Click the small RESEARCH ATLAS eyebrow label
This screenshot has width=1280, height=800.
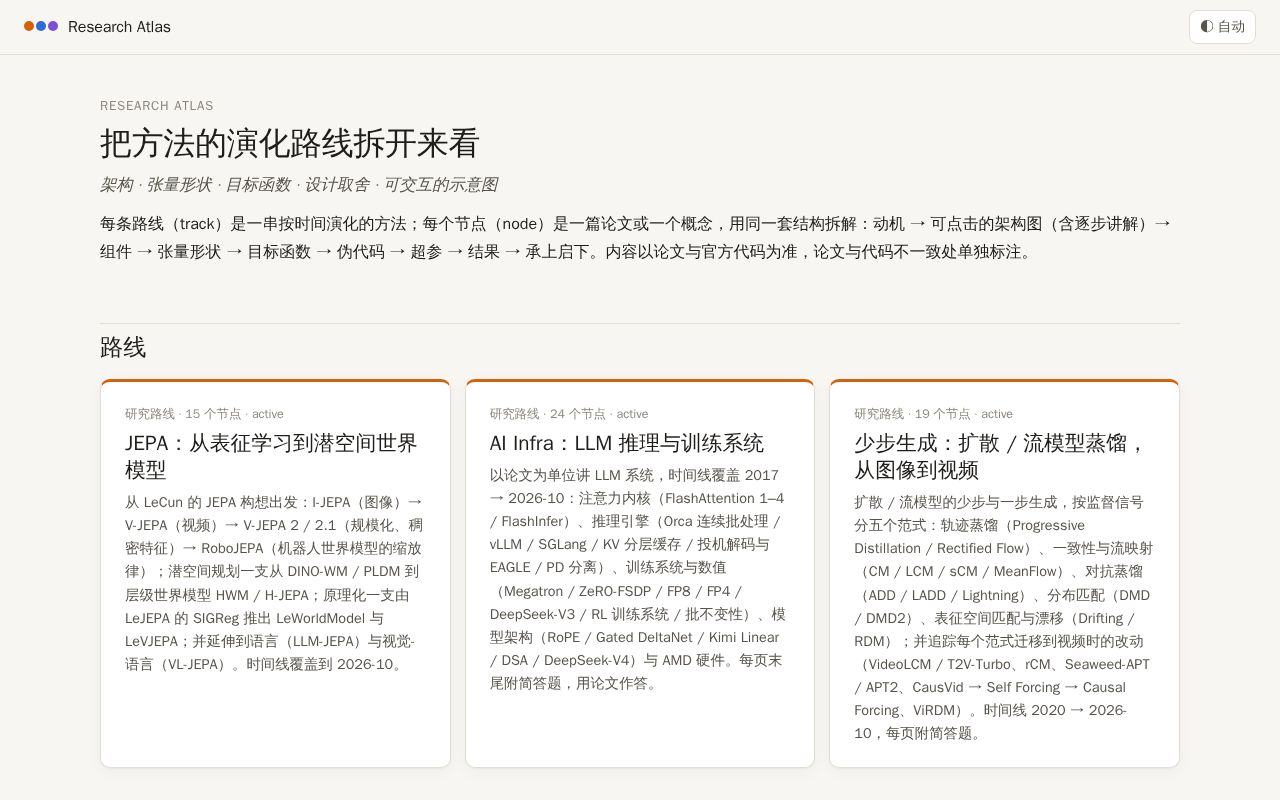(x=157, y=106)
